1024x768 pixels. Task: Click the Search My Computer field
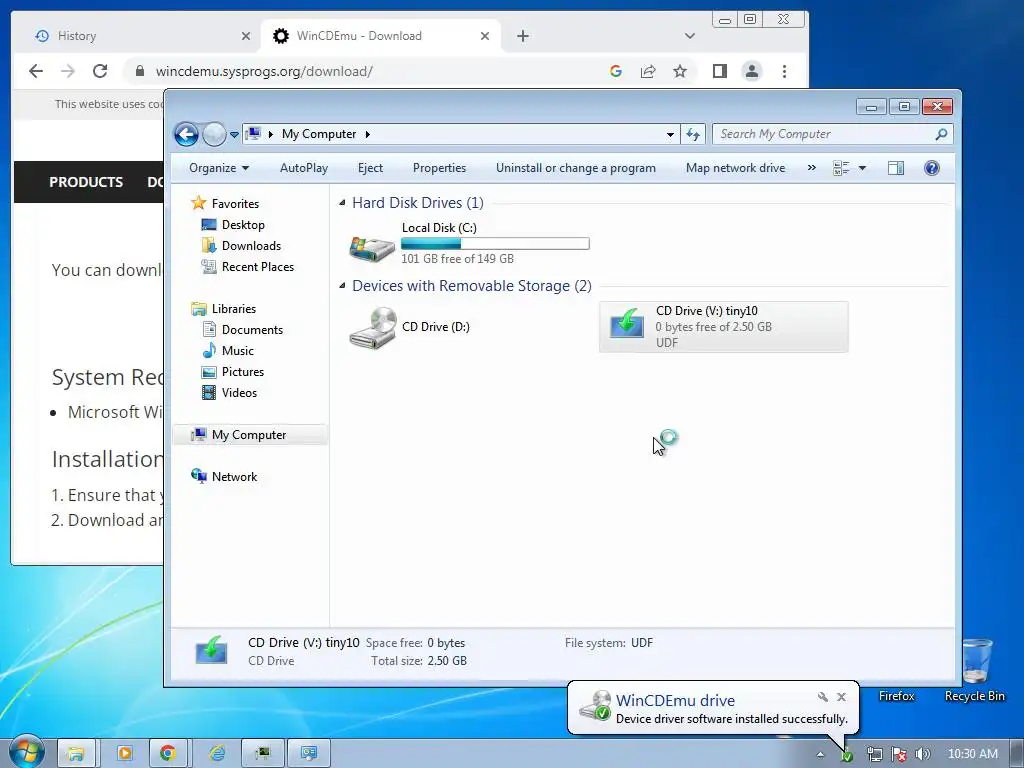(x=833, y=134)
